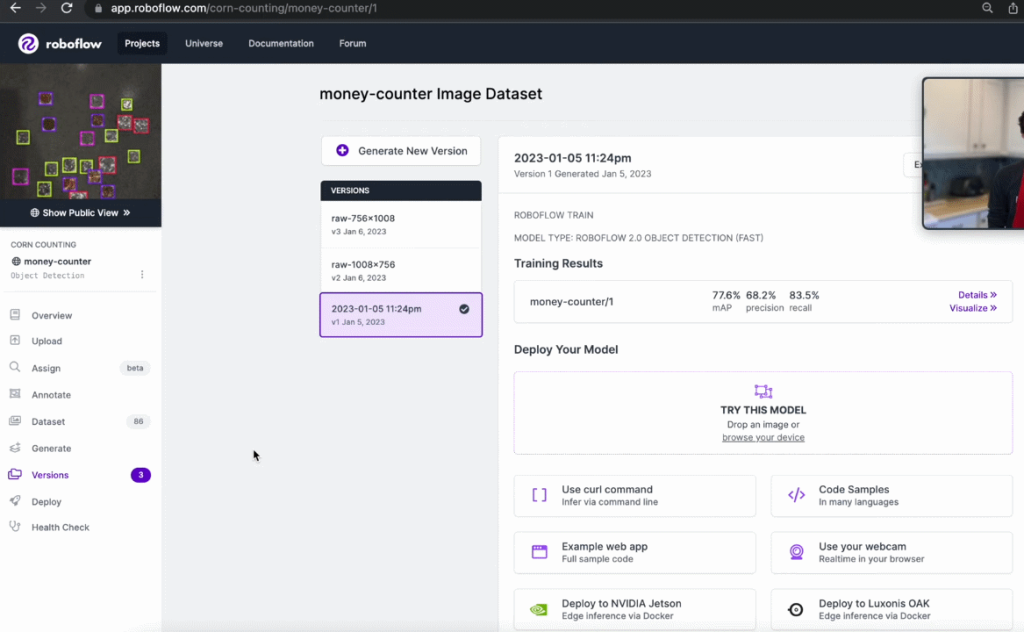
Task: Click the Assign beta badge
Action: click(x=135, y=368)
